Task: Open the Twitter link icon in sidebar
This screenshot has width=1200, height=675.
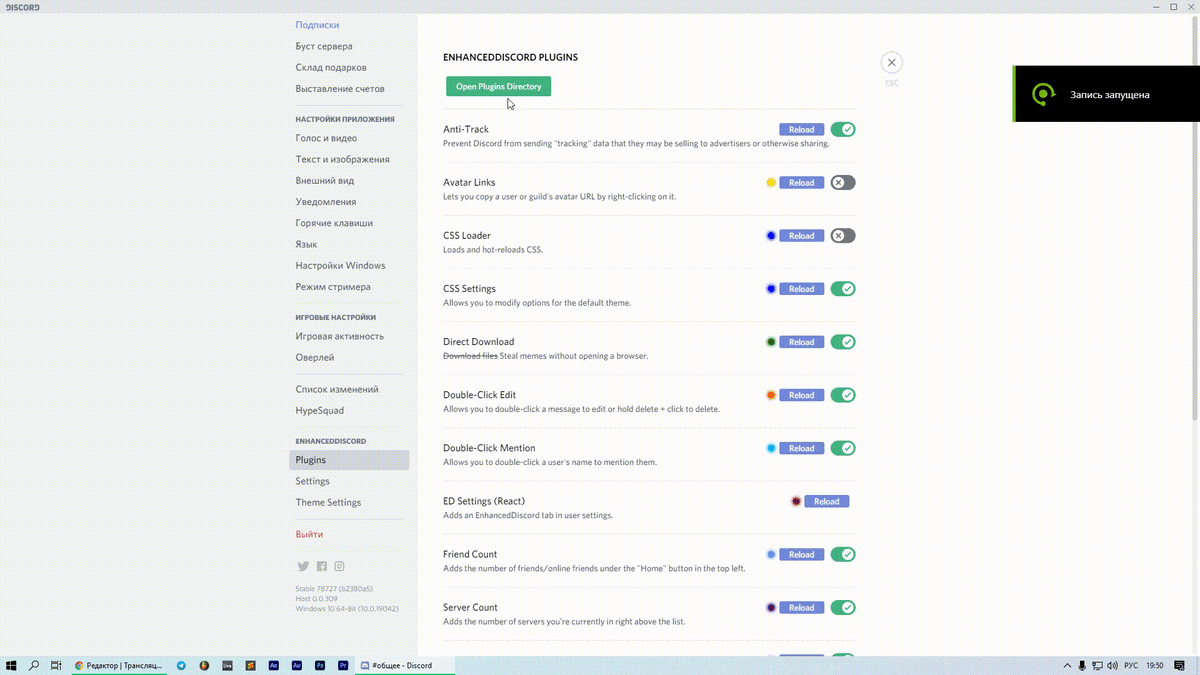Action: (303, 566)
